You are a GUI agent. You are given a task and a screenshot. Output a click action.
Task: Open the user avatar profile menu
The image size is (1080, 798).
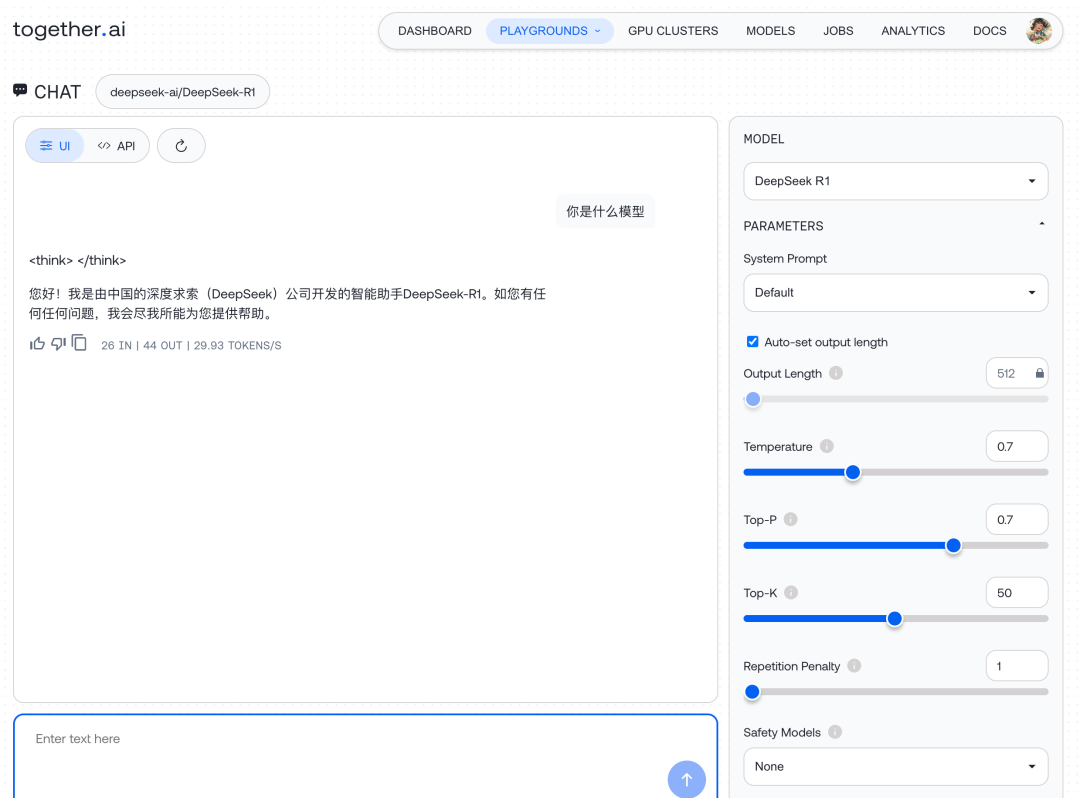pos(1039,31)
